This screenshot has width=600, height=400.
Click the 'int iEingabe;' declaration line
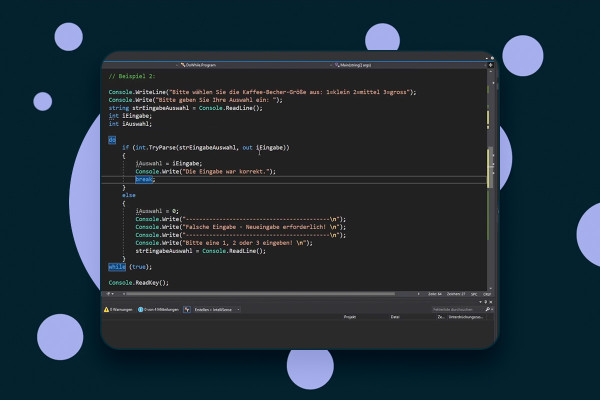(x=130, y=116)
